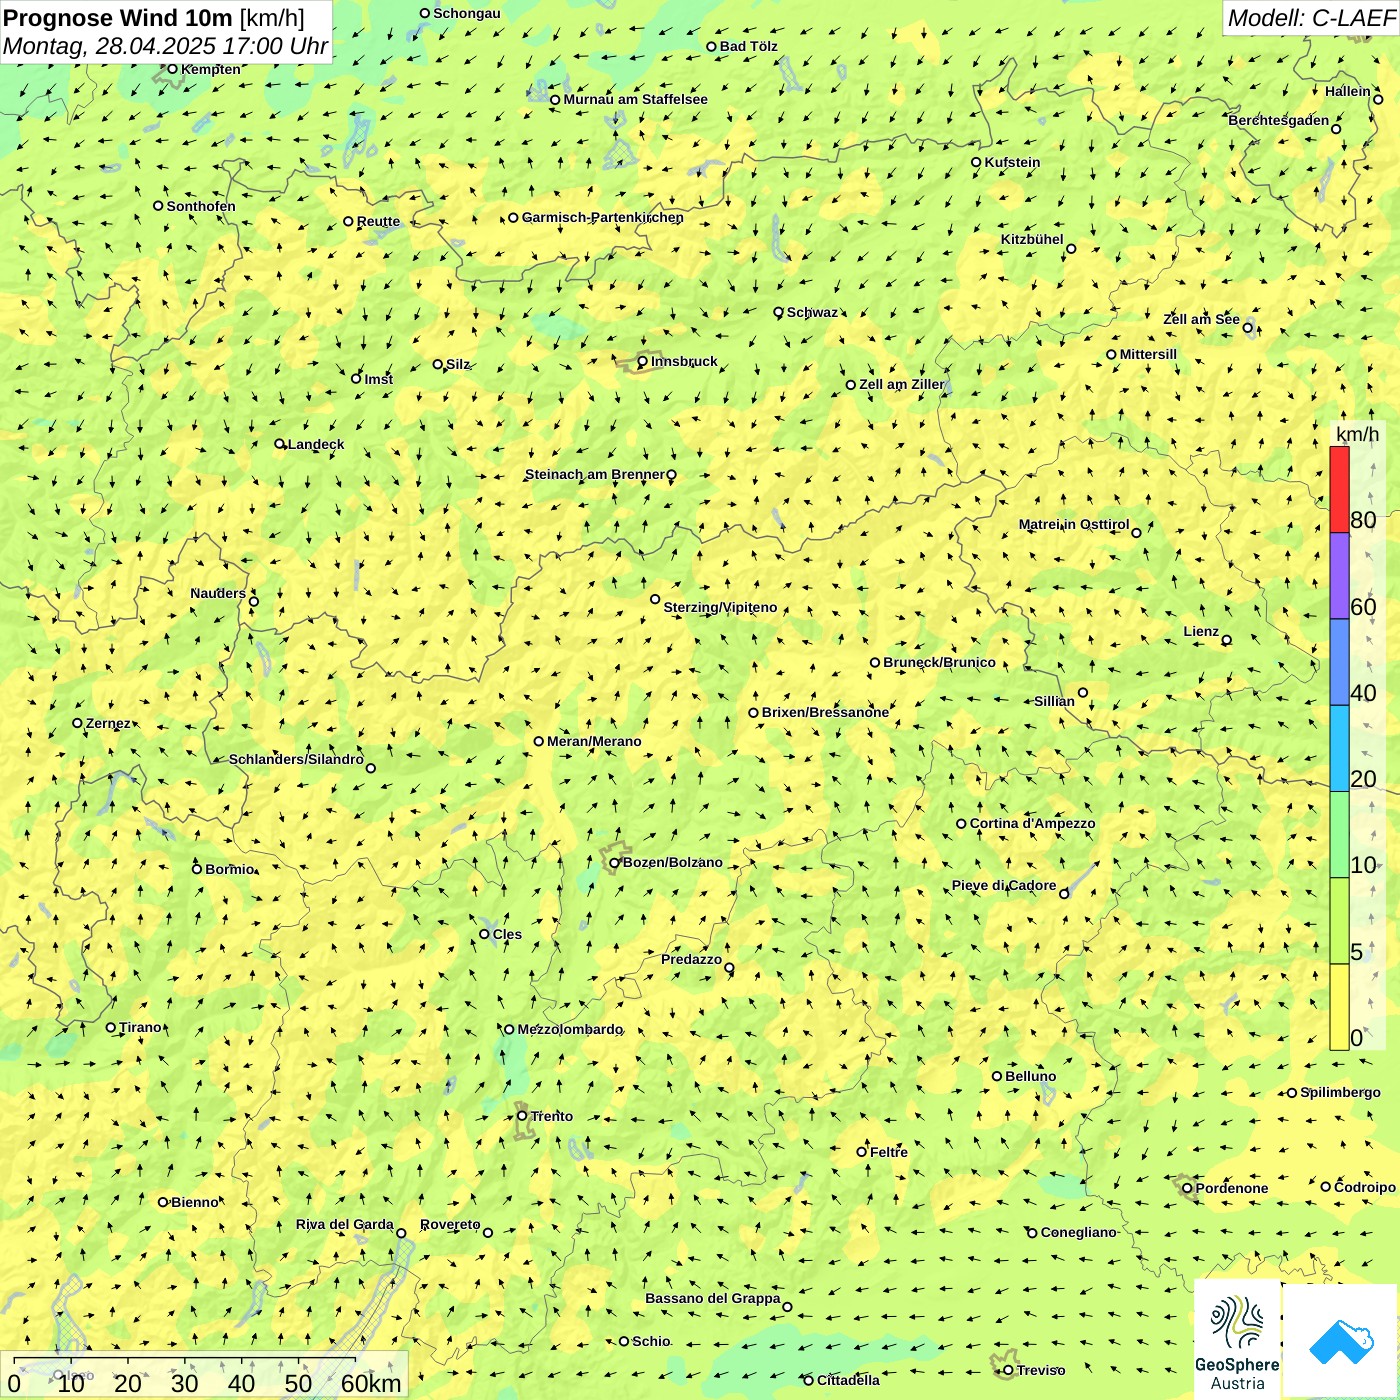Click the 'Modell: C-LAEF' label

[1311, 17]
